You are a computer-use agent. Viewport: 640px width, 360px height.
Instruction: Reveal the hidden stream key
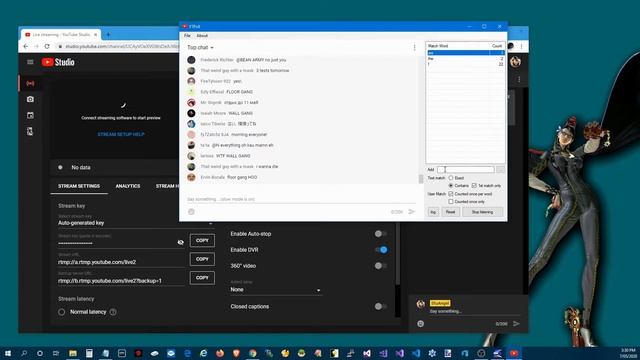pyautogui.click(x=180, y=242)
